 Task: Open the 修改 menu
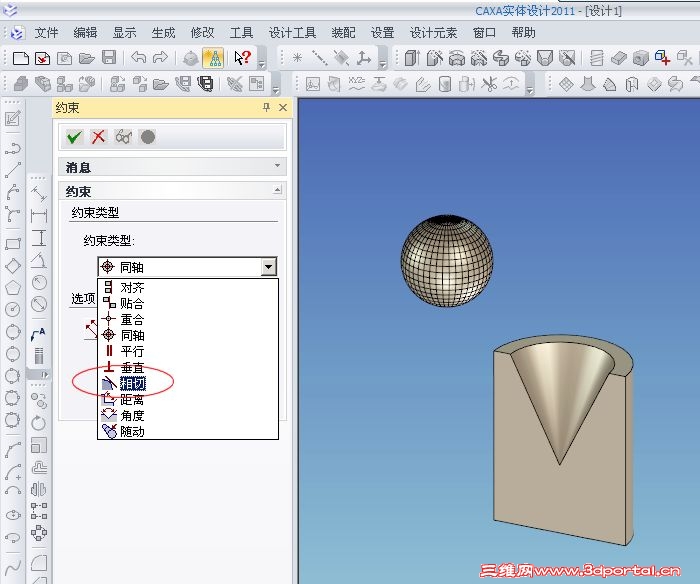coord(202,33)
